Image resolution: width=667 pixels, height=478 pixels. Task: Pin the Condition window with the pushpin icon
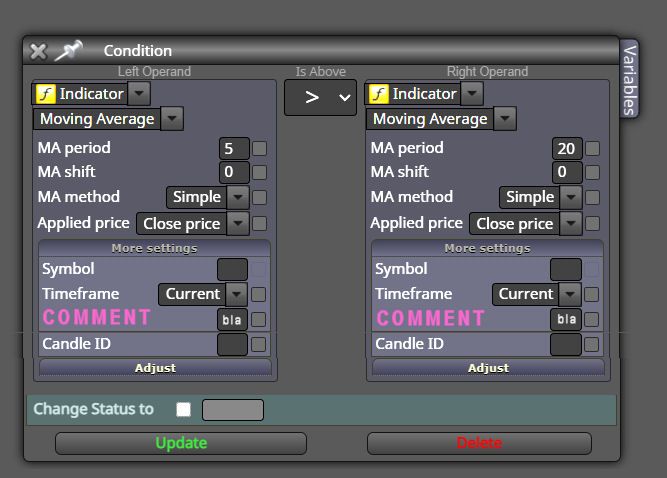(68, 51)
